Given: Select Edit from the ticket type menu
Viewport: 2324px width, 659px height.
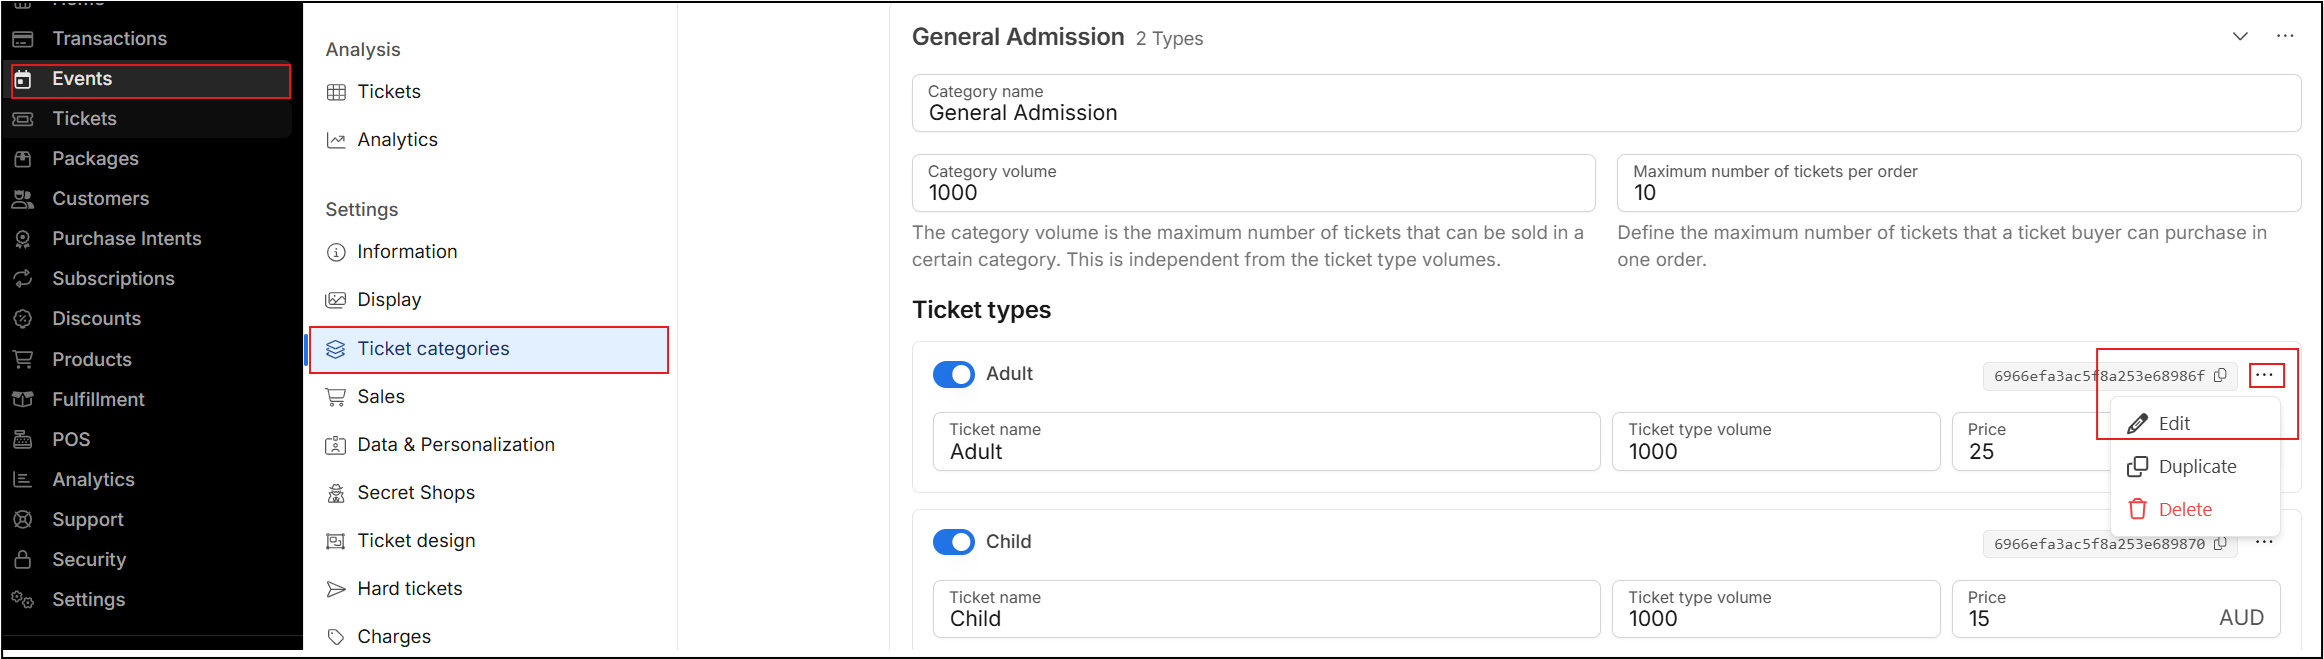Looking at the screenshot, I should 2173,423.
